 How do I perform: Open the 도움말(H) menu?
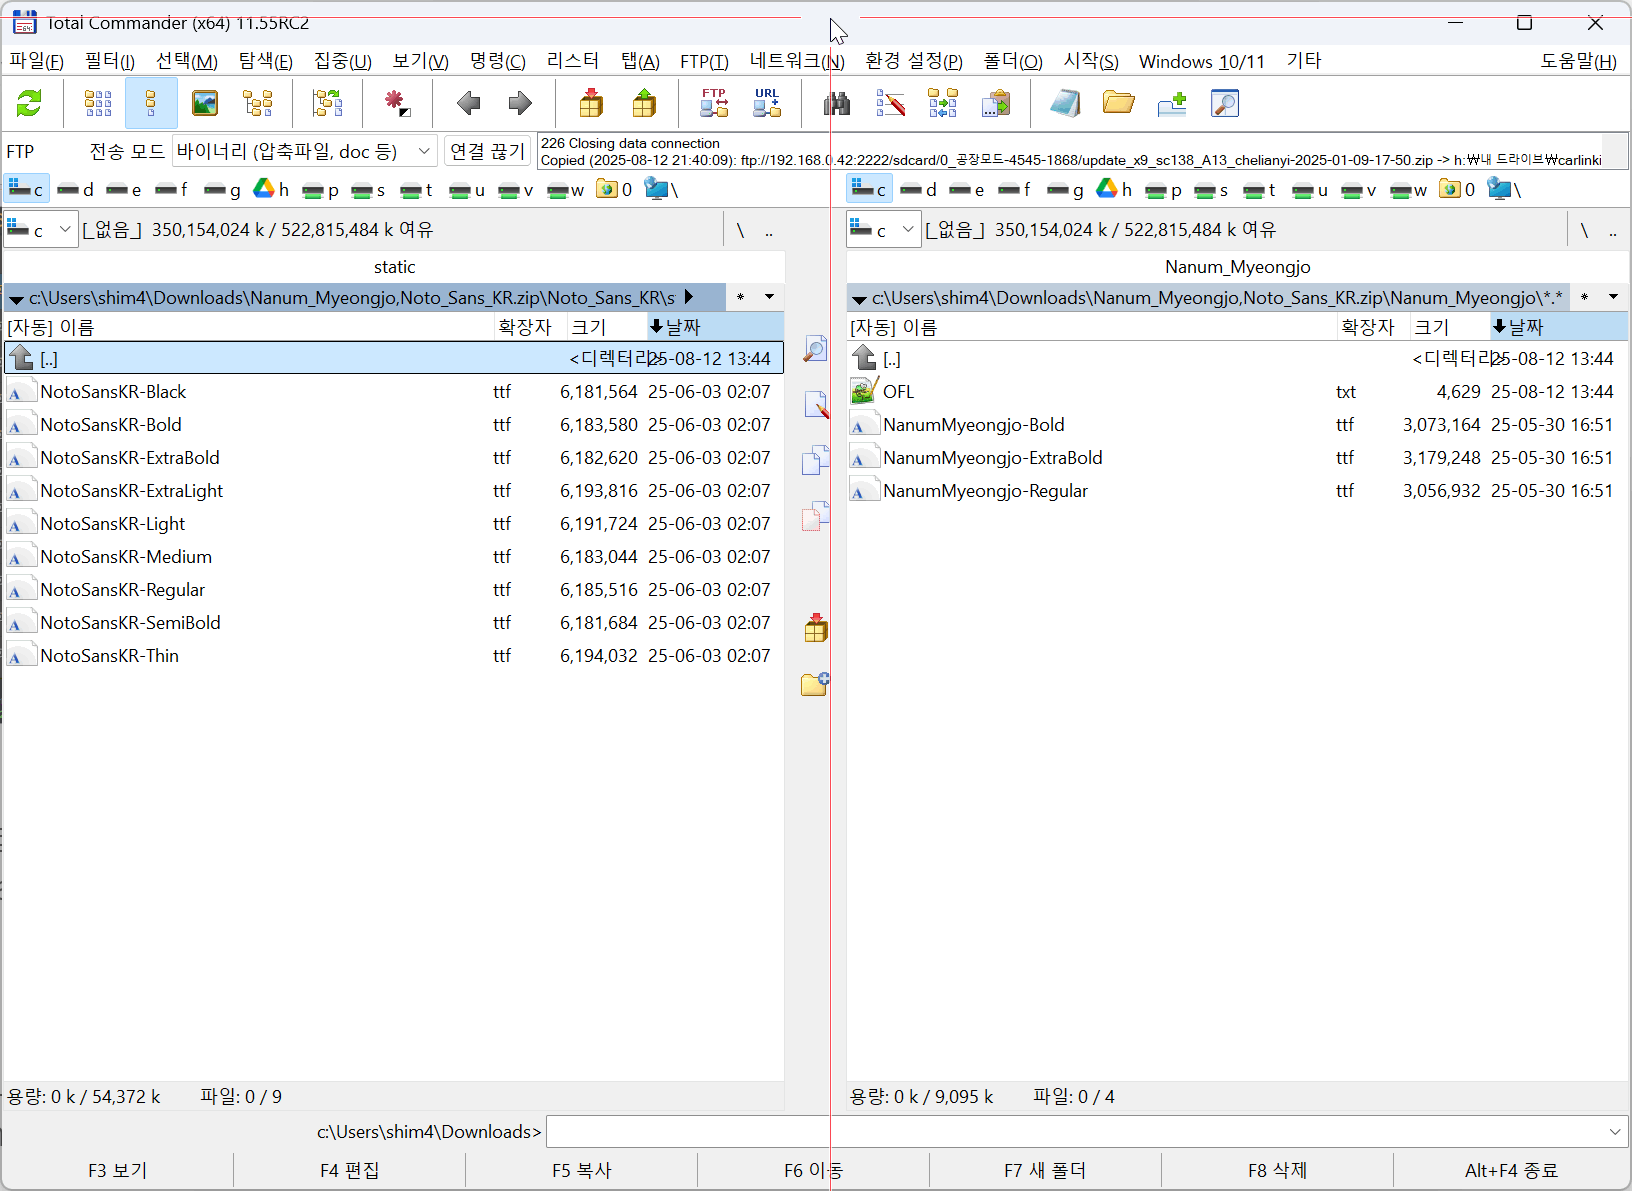(x=1579, y=61)
